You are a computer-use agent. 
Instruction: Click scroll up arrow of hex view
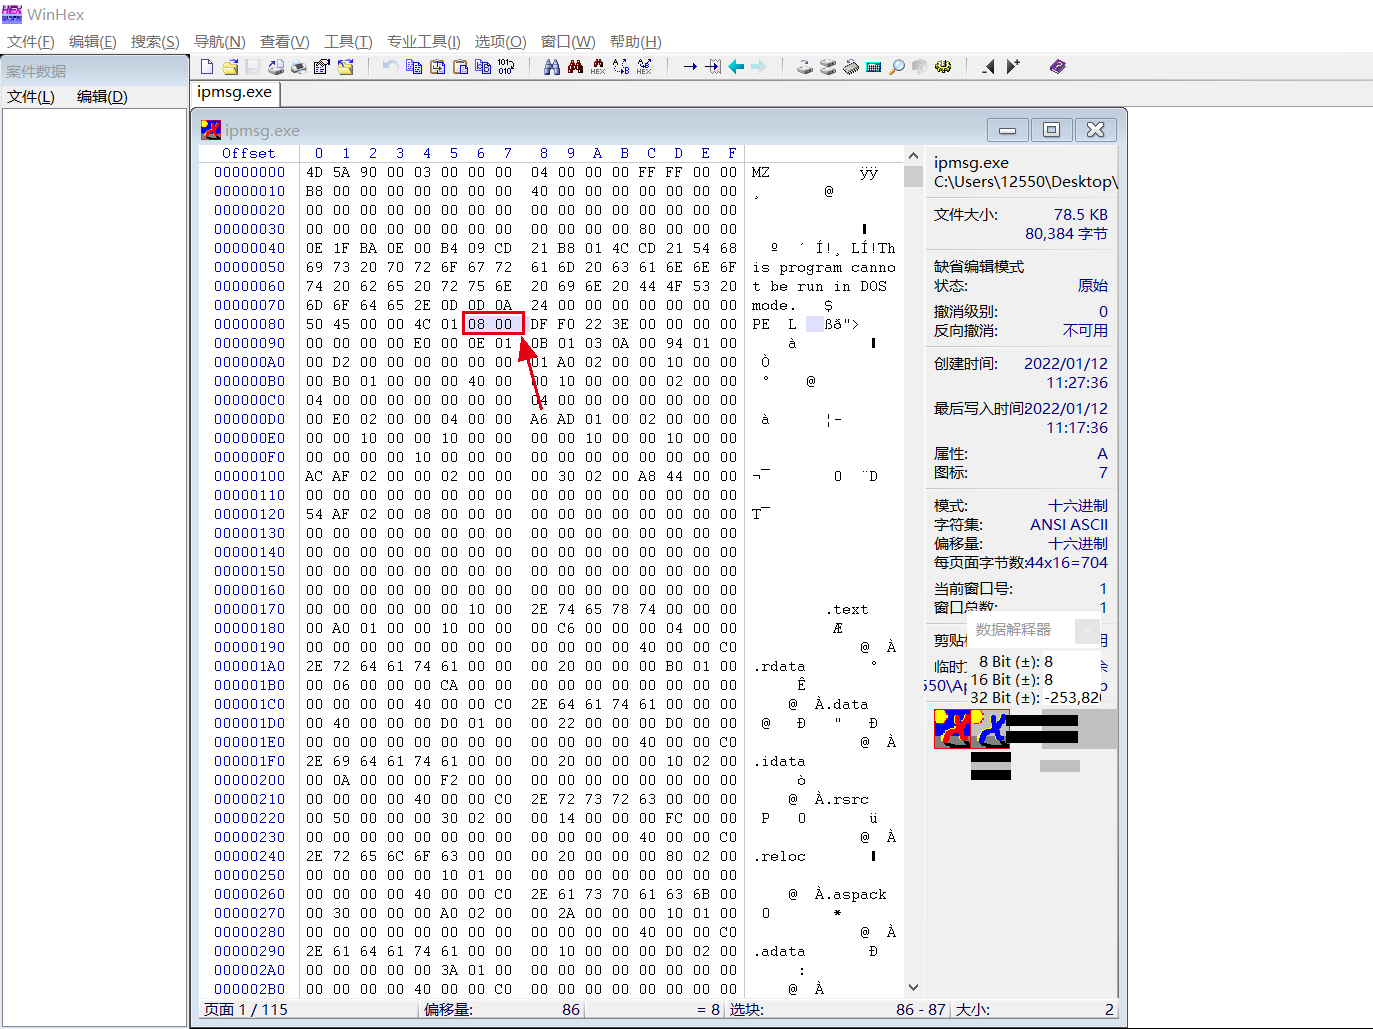(x=913, y=156)
